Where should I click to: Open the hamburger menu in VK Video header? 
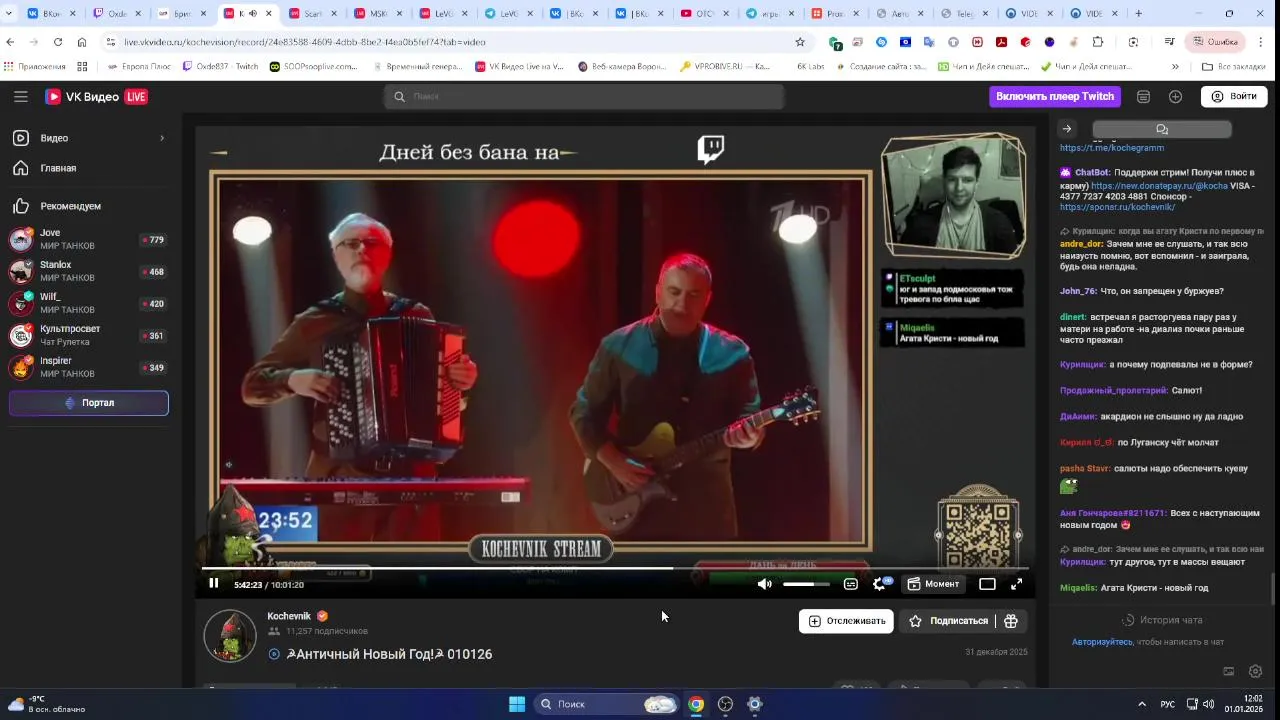coord(21,96)
